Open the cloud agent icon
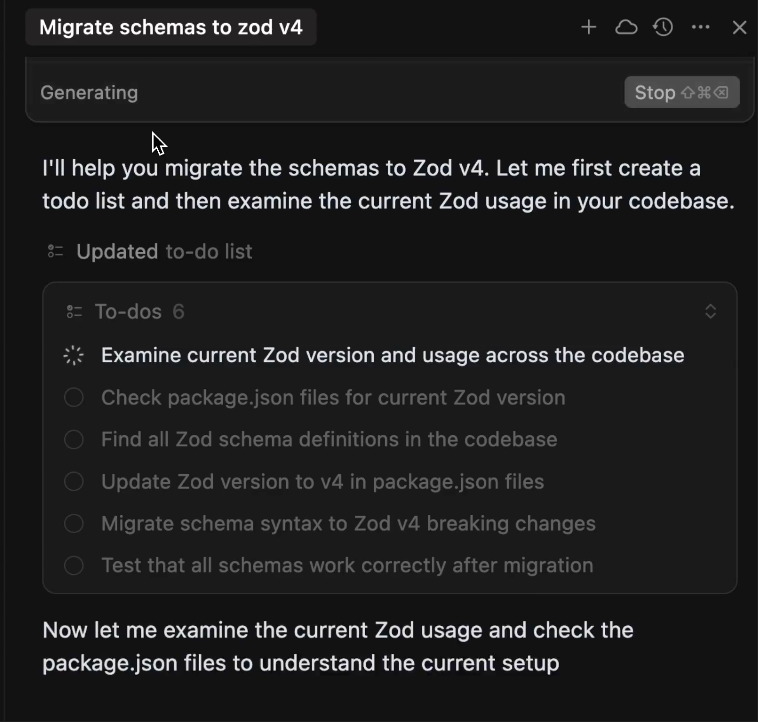This screenshot has height=722, width=758. [626, 27]
